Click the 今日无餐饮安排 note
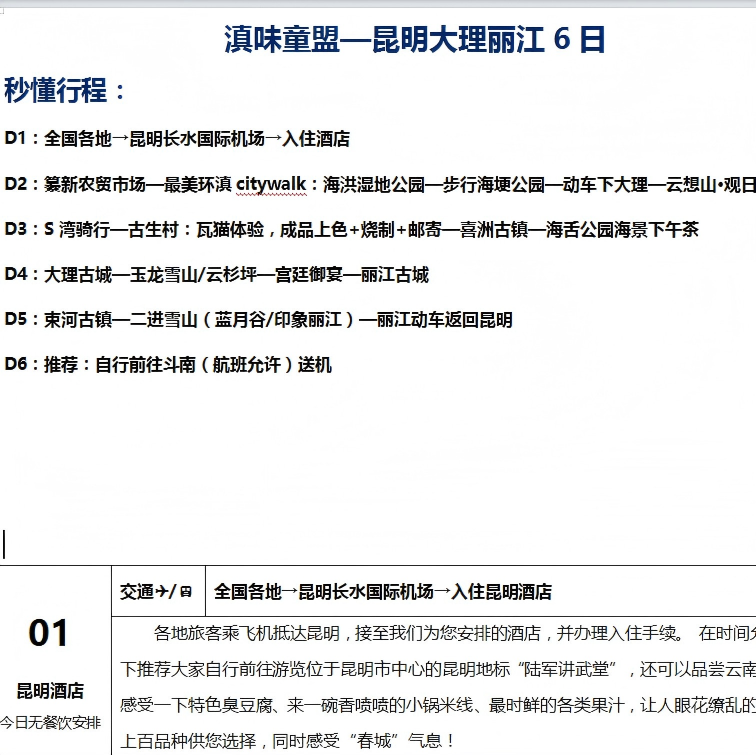756x756 pixels. (49, 722)
